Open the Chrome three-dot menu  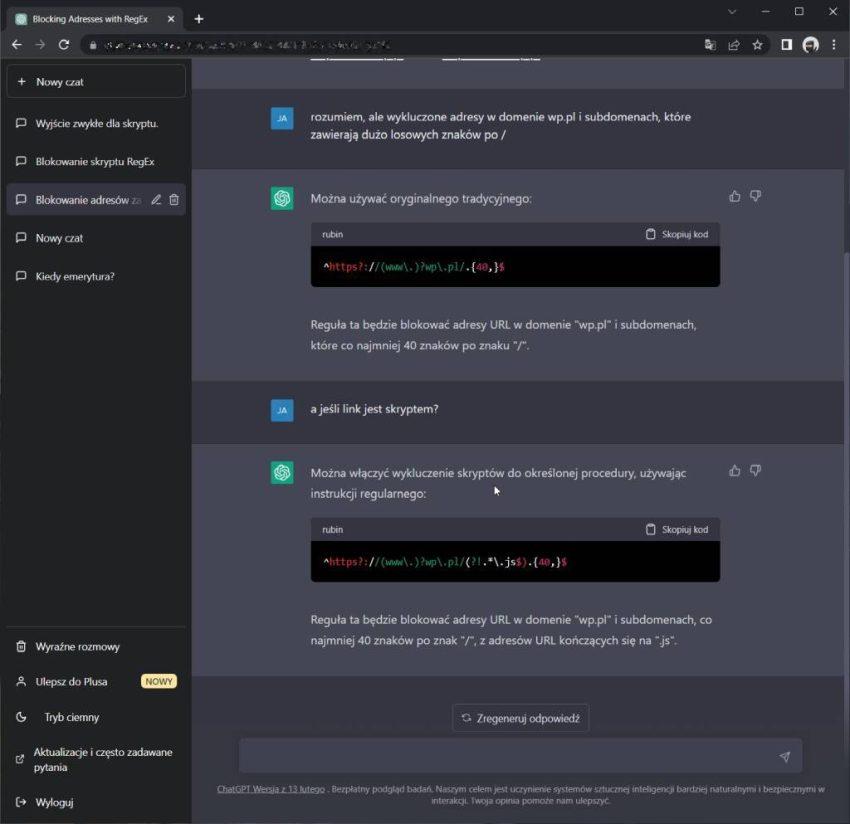pos(834,45)
